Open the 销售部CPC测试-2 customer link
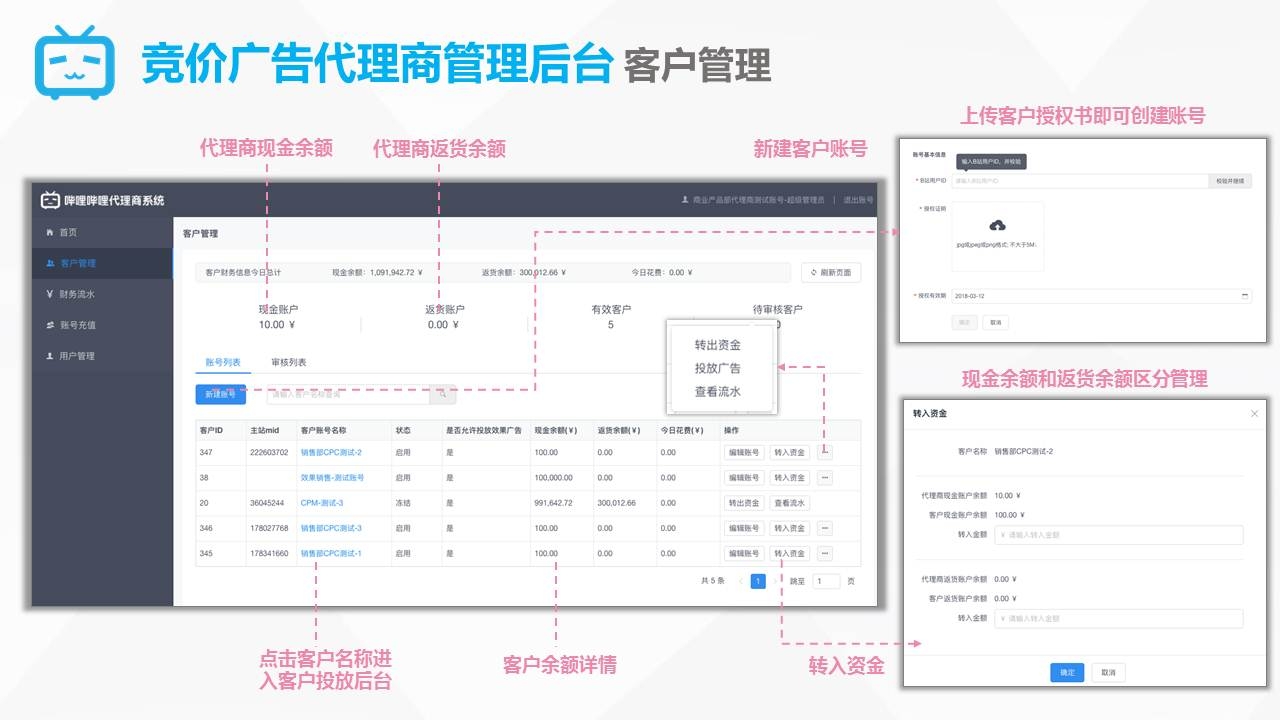The width and height of the screenshot is (1280, 720). point(331,452)
